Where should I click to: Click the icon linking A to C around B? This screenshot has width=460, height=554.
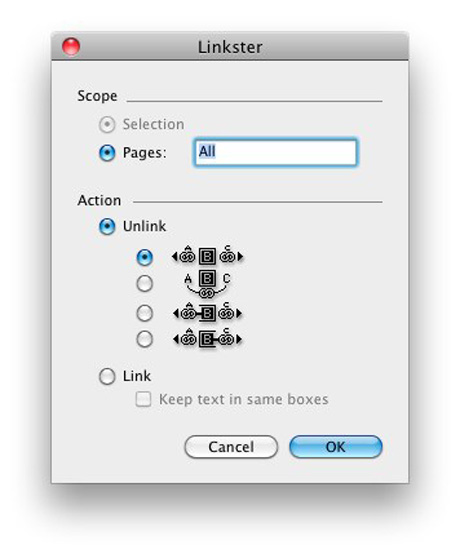207,284
